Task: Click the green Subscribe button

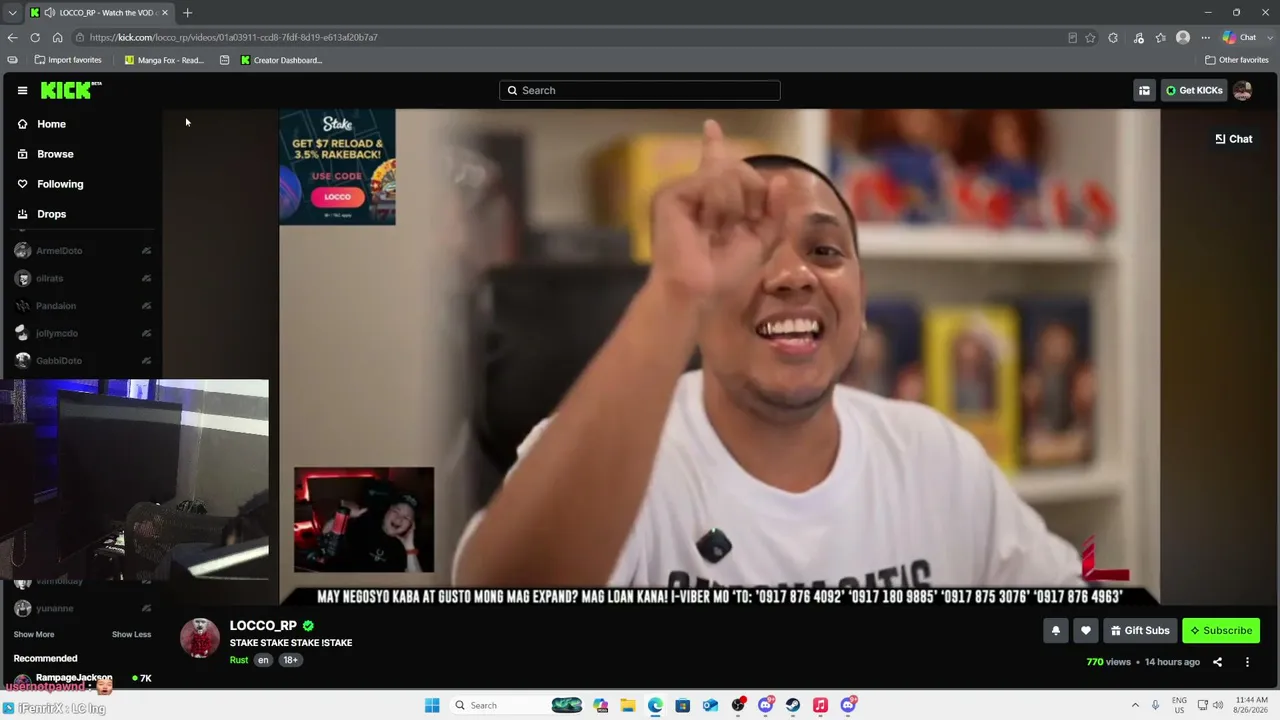Action: pyautogui.click(x=1221, y=631)
